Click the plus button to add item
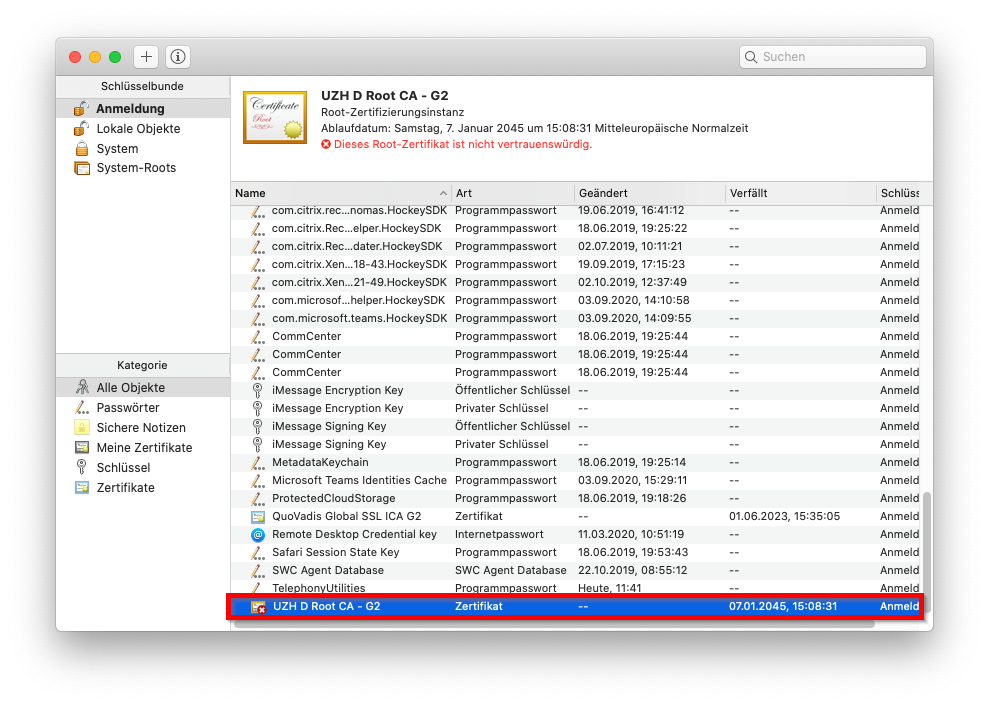This screenshot has height=705, width=989. (146, 57)
